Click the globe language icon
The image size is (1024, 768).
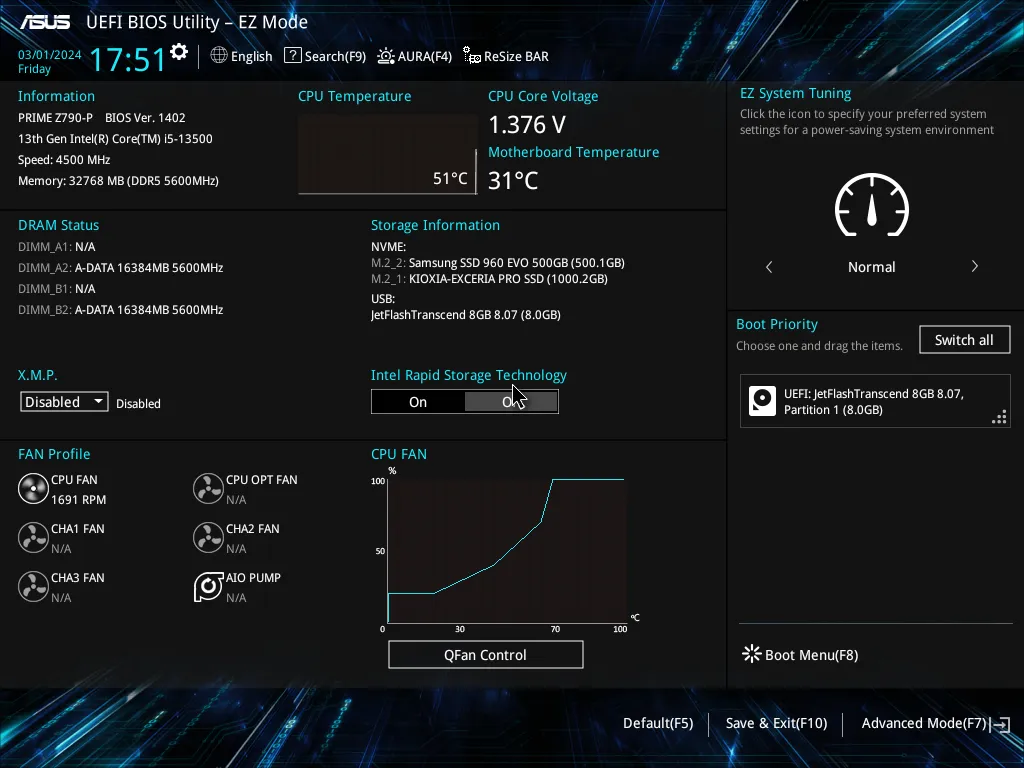click(x=219, y=56)
